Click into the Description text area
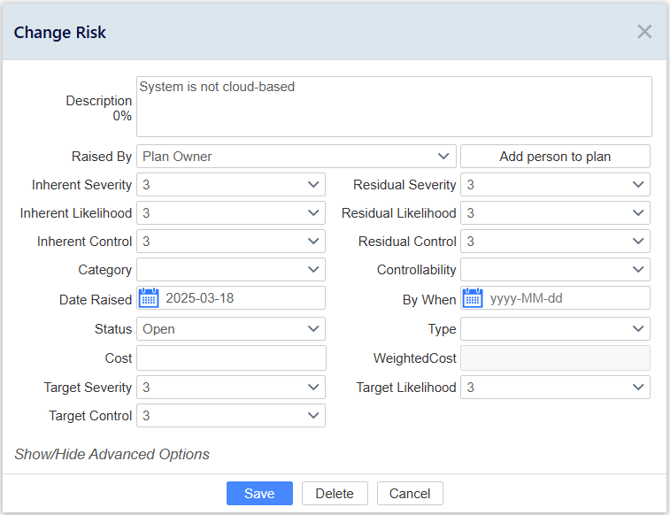Screen dimensions: 670x515 click(394, 106)
